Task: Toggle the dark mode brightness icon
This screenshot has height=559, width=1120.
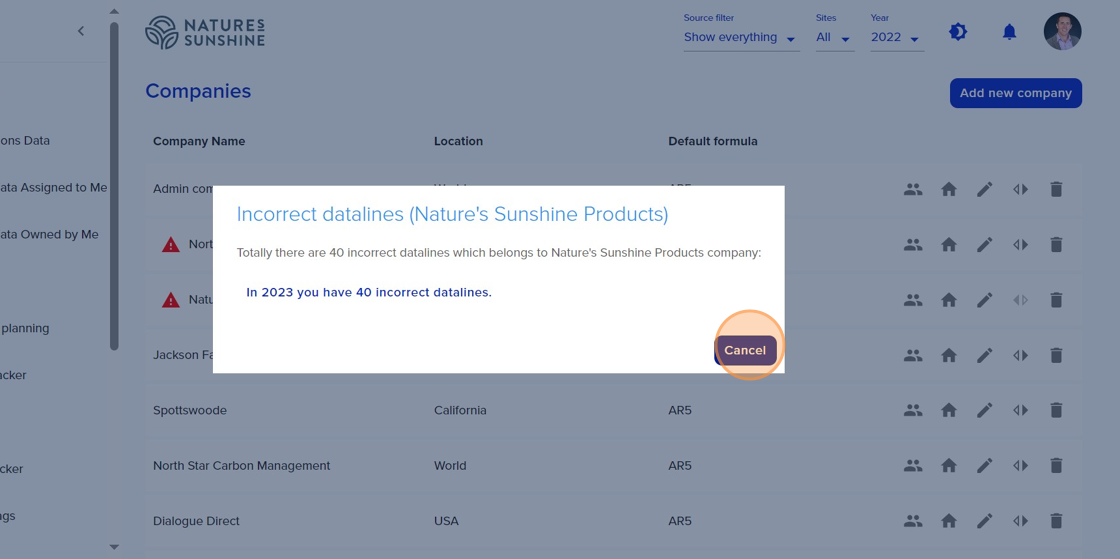Action: (958, 31)
